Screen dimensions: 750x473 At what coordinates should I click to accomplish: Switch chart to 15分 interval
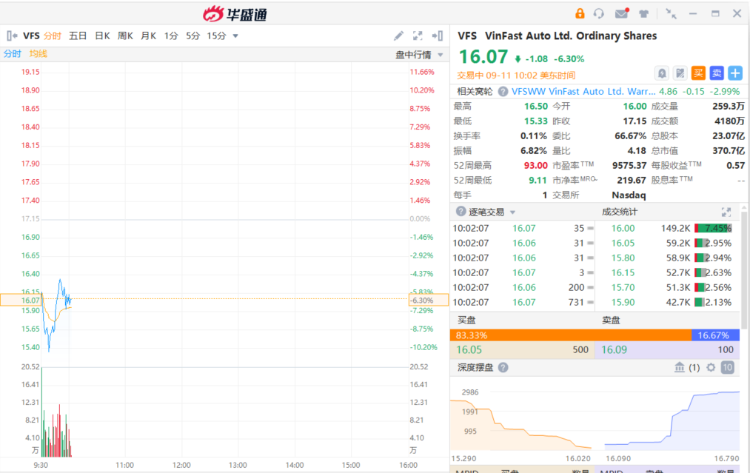[x=216, y=36]
